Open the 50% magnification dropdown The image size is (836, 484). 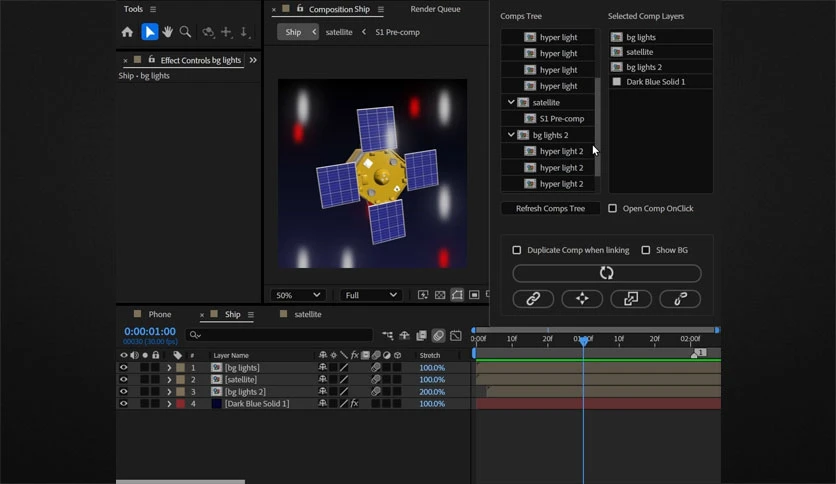[x=298, y=295]
